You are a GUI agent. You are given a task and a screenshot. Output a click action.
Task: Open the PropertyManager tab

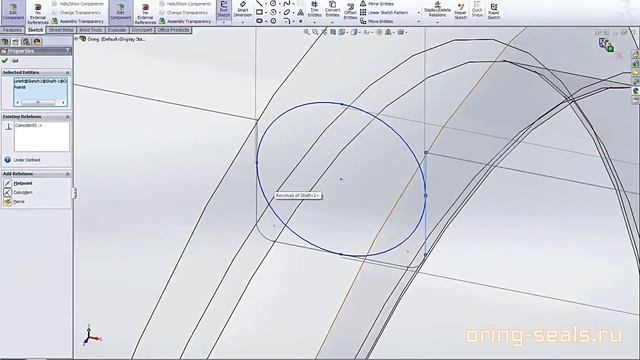(x=16, y=42)
